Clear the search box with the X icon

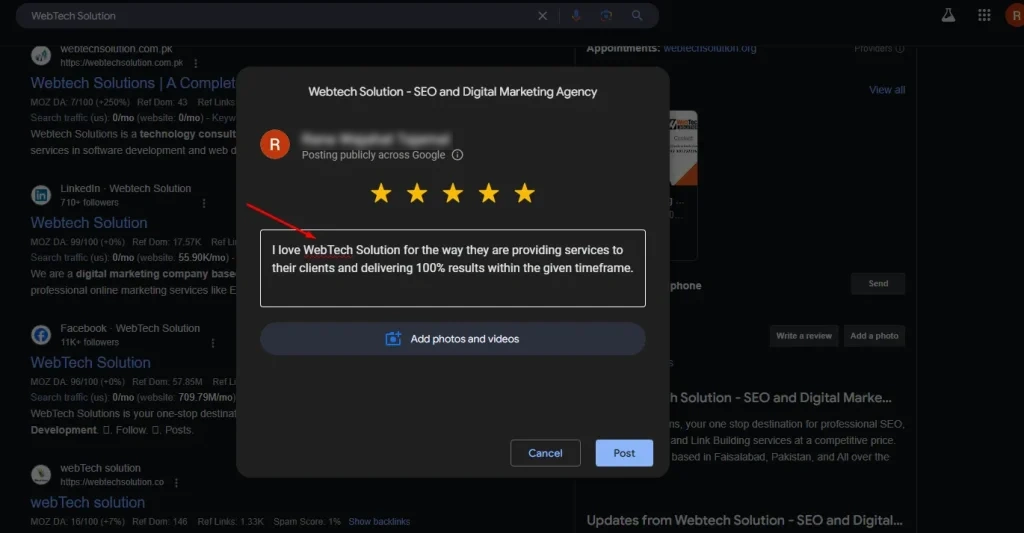click(542, 16)
